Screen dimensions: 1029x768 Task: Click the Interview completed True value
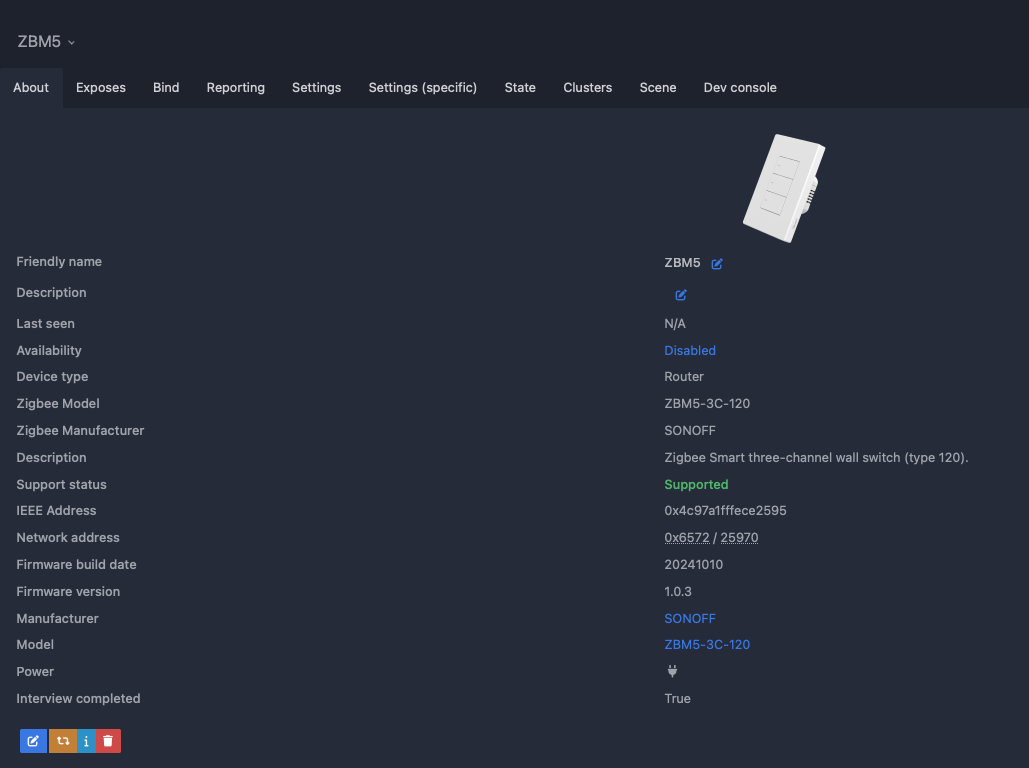pos(677,698)
